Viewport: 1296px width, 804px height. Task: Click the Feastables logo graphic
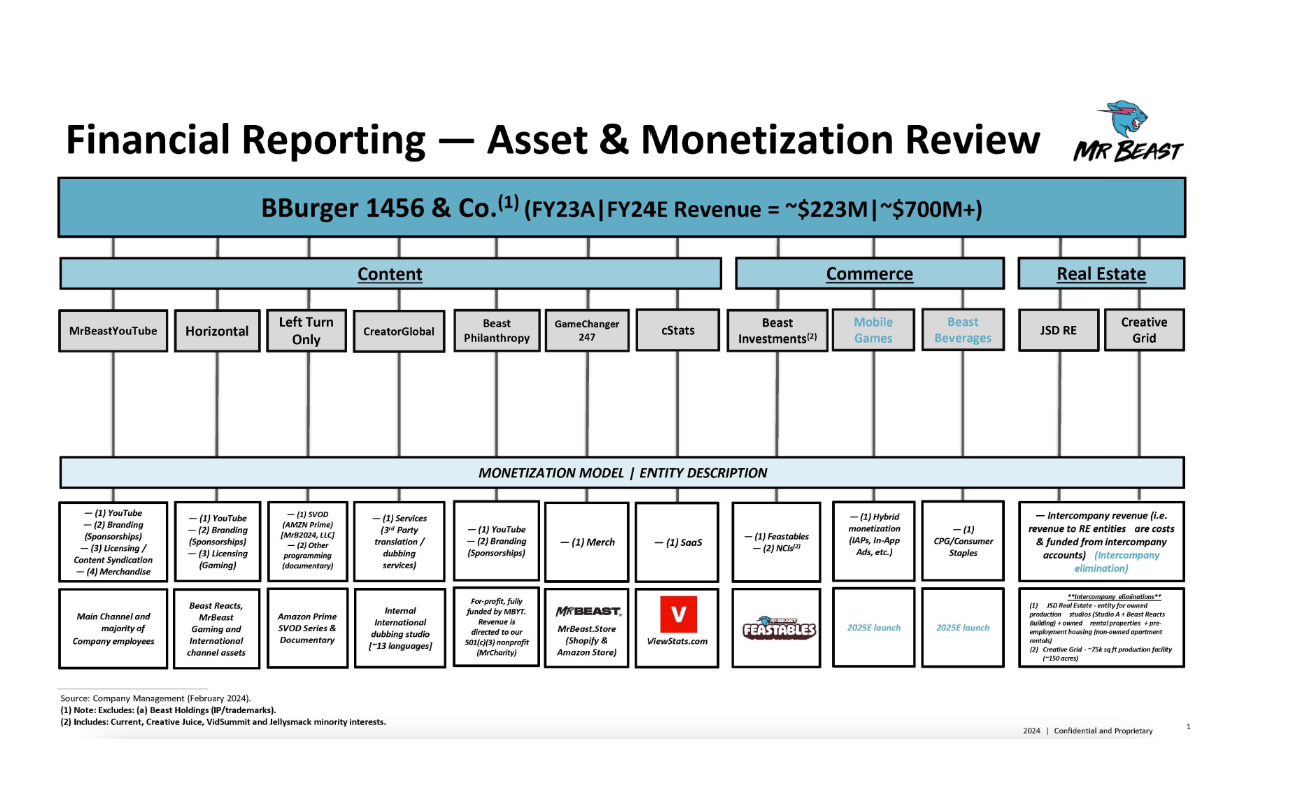[x=778, y=628]
